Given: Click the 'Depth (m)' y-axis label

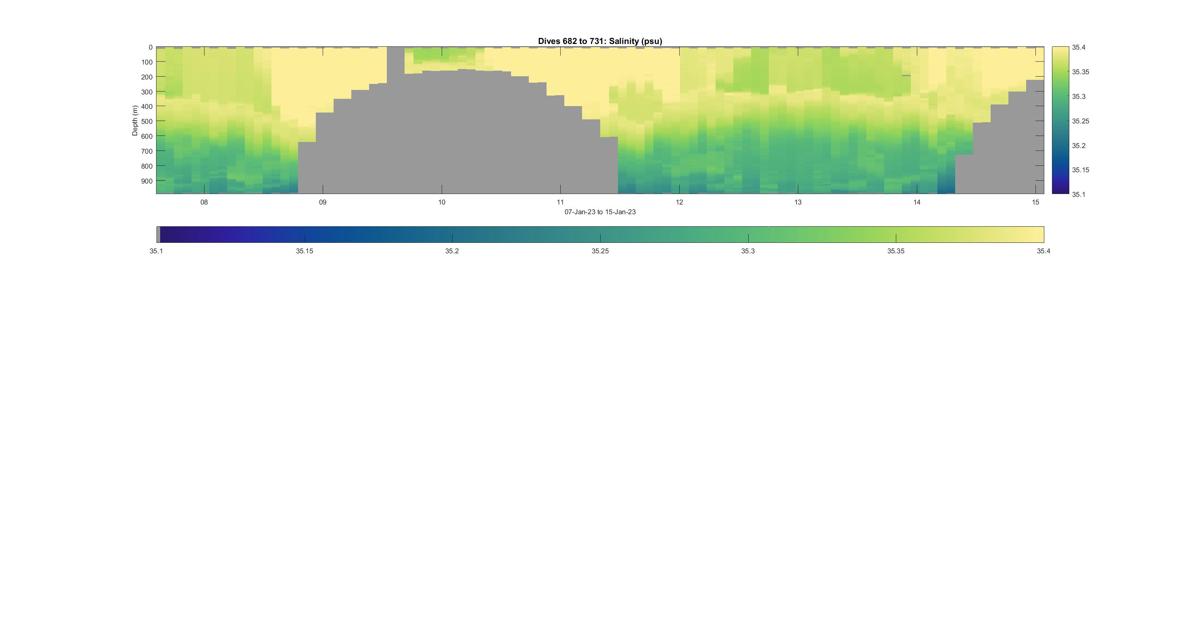Looking at the screenshot, I should 134,120.
